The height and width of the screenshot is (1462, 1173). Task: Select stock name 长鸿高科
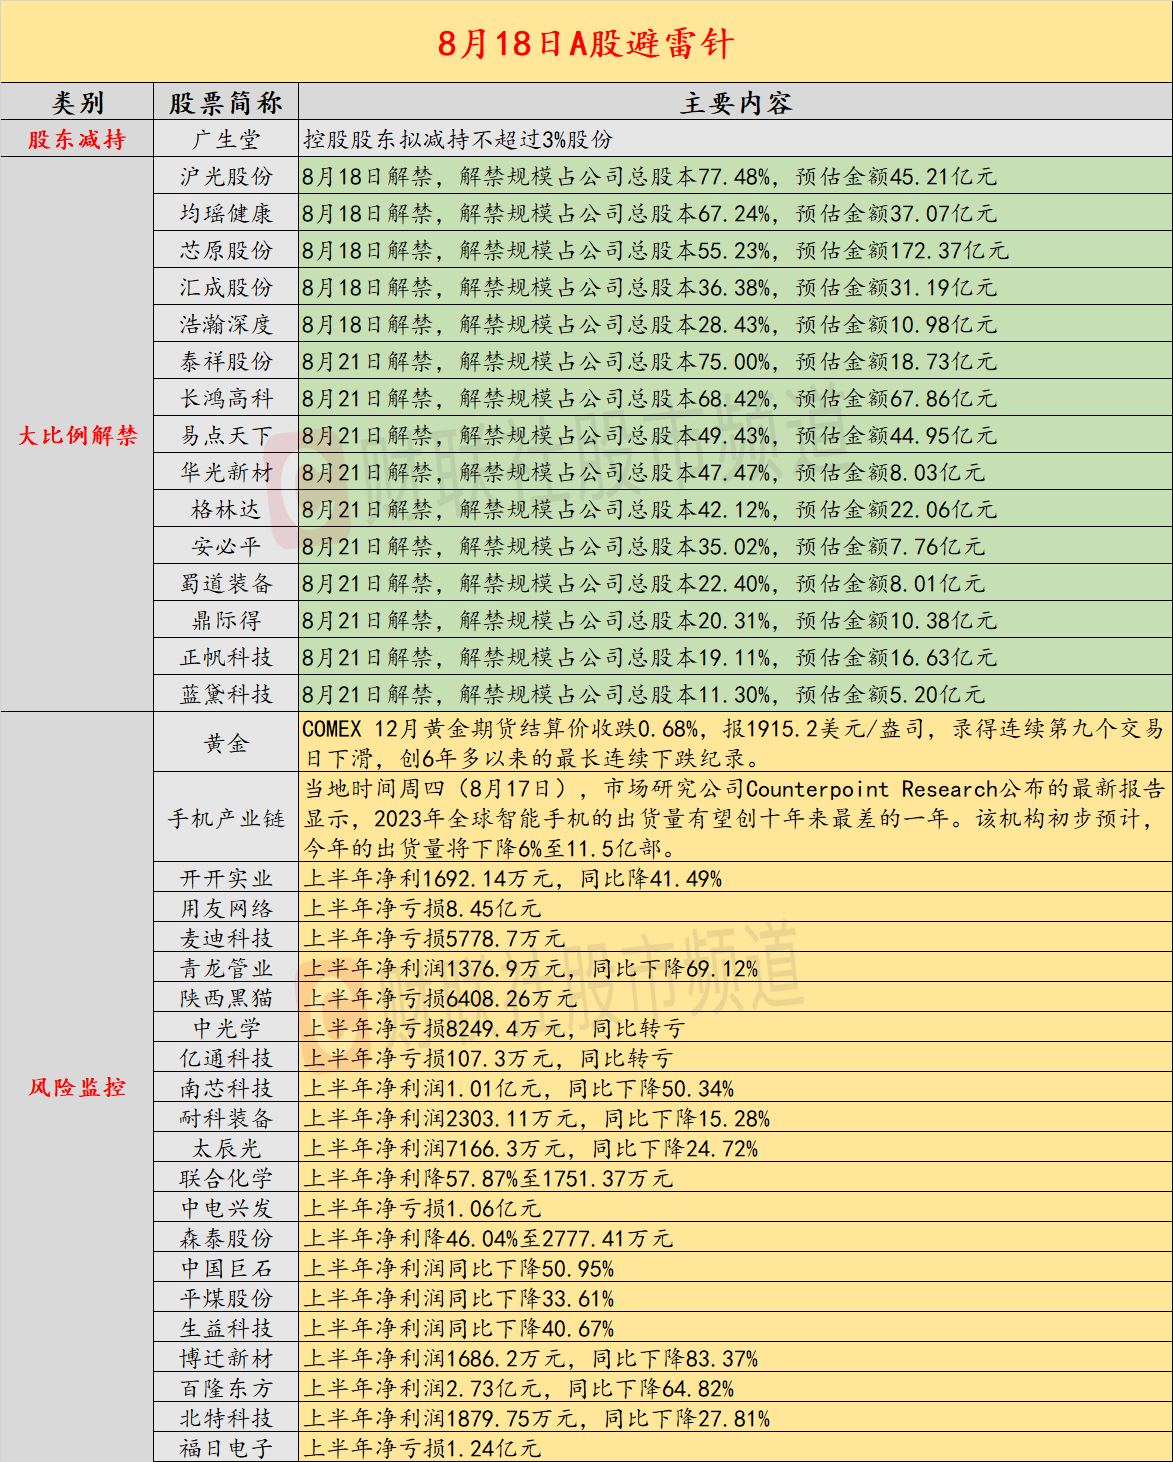pos(226,398)
